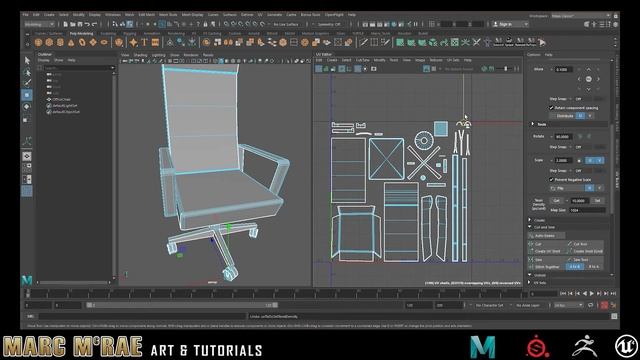Open the Mesh Tools menu
The height and width of the screenshot is (360, 640).
pyautogui.click(x=168, y=15)
